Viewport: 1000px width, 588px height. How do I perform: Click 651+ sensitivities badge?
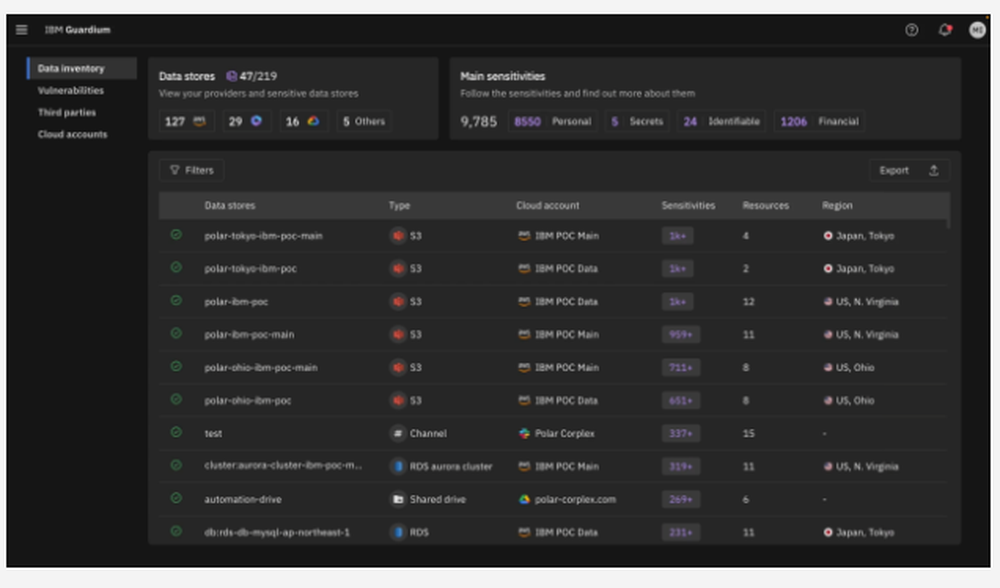680,401
